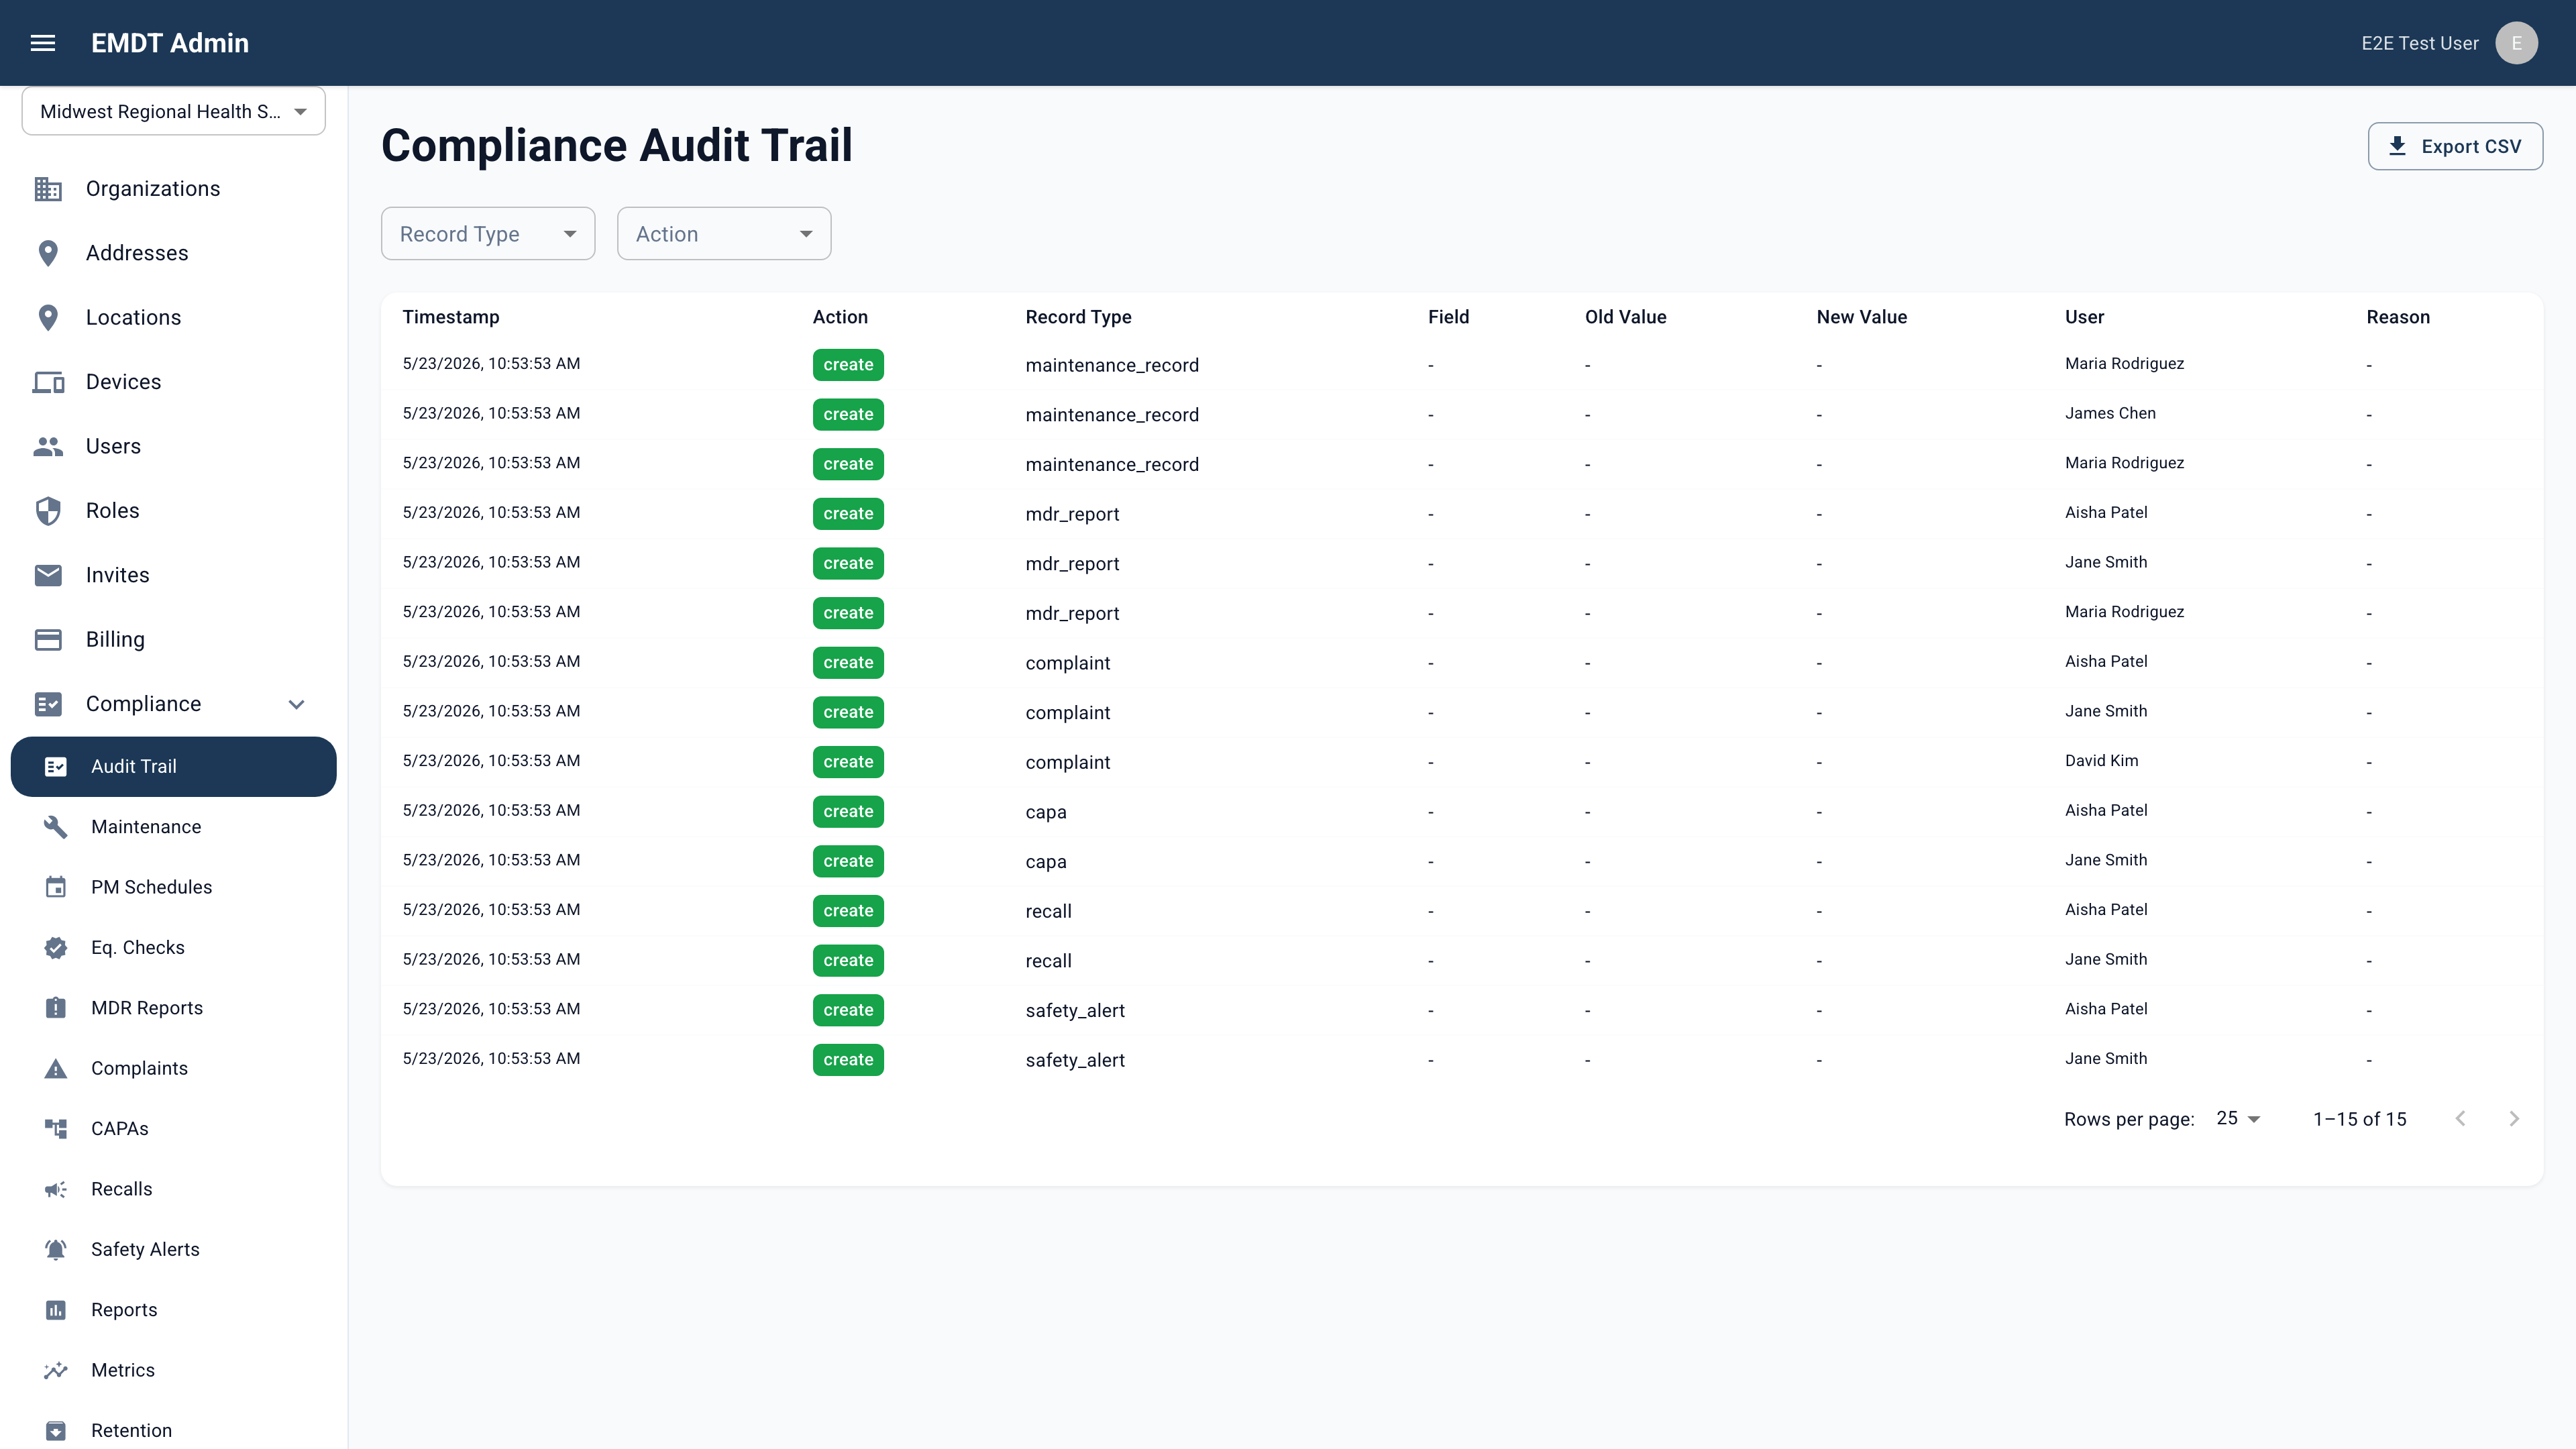Click the New Value column header
This screenshot has height=1449, width=2576.
pos(1861,317)
